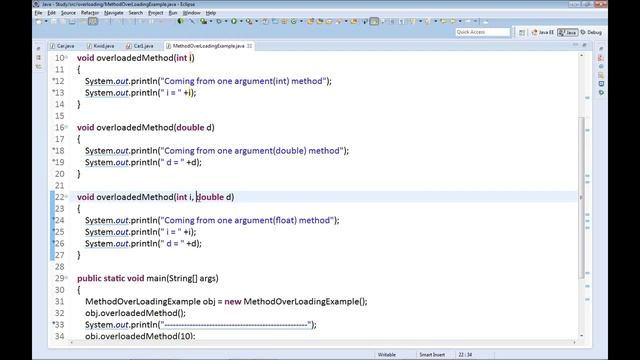This screenshot has width=640, height=360.
Task: Click the External Tools run icon
Action: coord(249,21)
